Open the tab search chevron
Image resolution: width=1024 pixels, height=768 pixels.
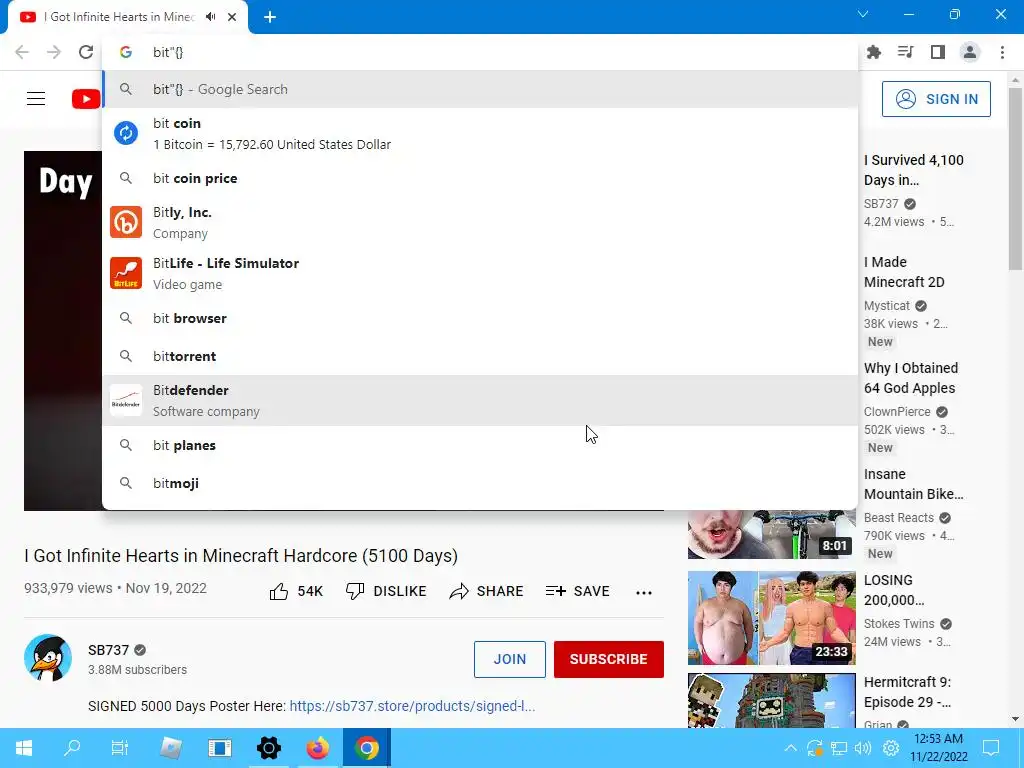click(x=863, y=14)
